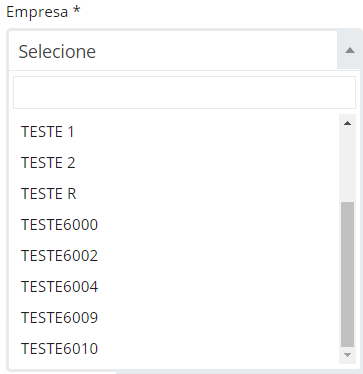Pick TESTE6009 from the dropdown list
The width and height of the screenshot is (363, 374).
click(174, 318)
